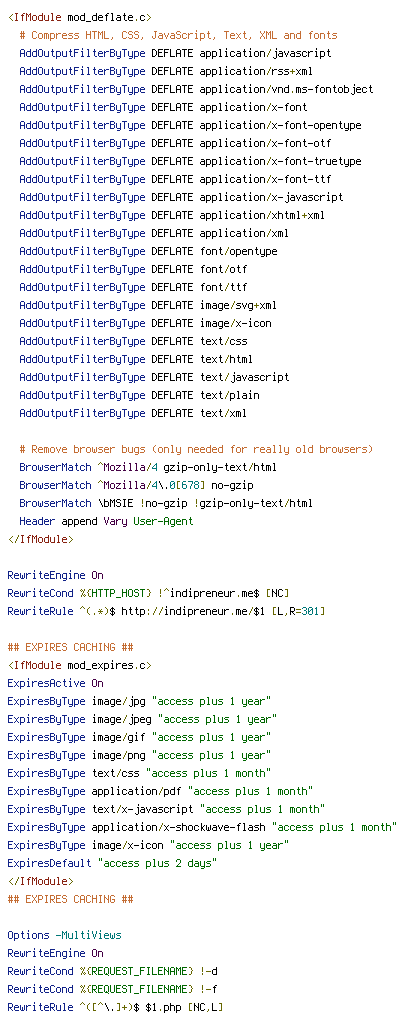Click the ExpiresActive On directive
Viewport: 406px width, 1024px height.
[55, 683]
